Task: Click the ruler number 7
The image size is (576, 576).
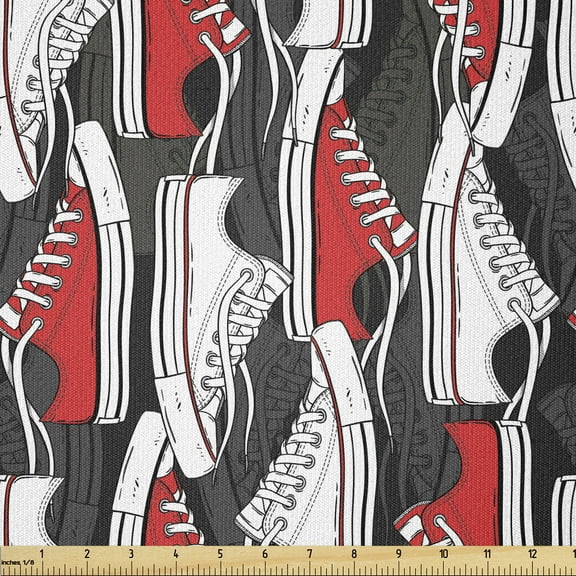Action: tap(309, 554)
